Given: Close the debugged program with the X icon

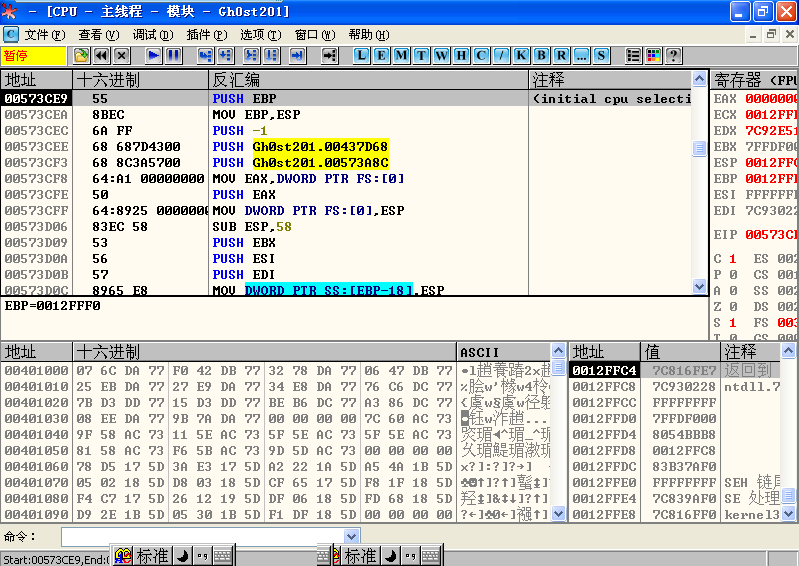Looking at the screenshot, I should pyautogui.click(x=121, y=56).
